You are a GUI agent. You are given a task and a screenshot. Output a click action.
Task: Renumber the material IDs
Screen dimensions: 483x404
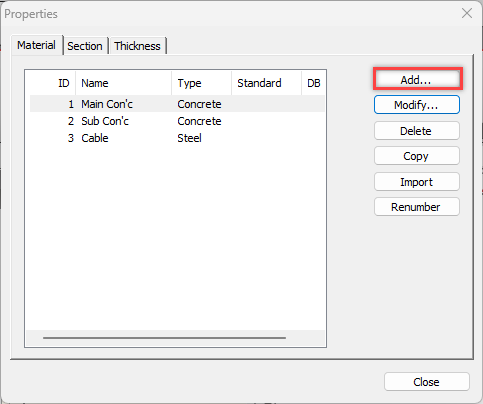click(x=417, y=207)
